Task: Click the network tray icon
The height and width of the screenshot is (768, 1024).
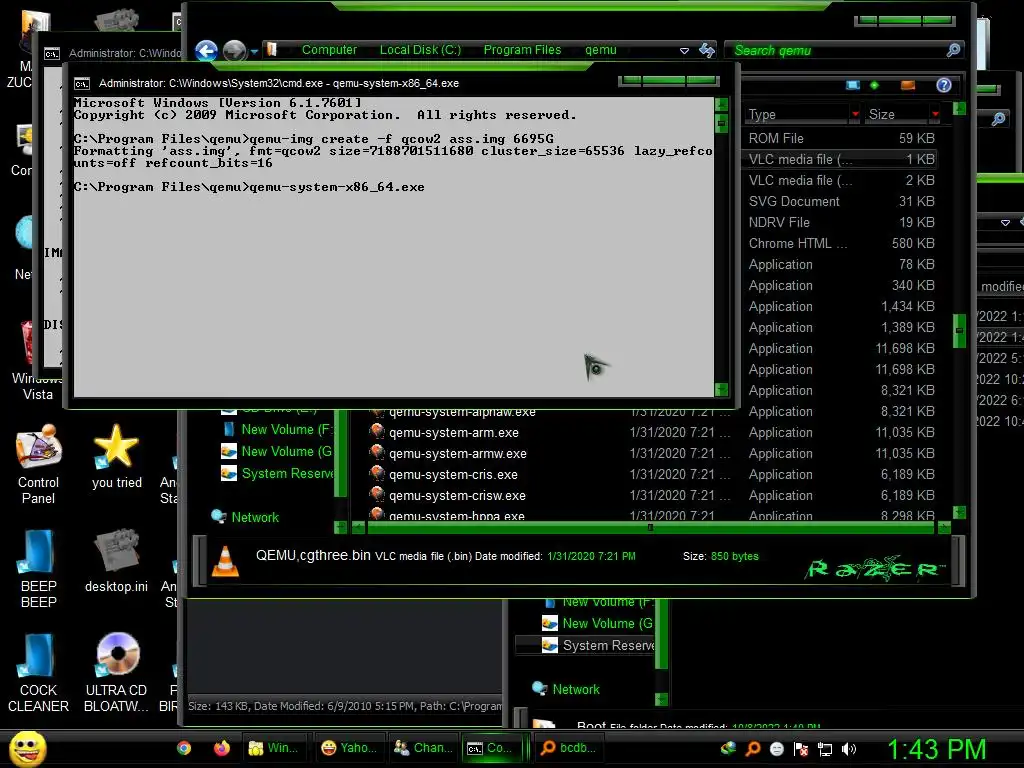Action: point(825,749)
